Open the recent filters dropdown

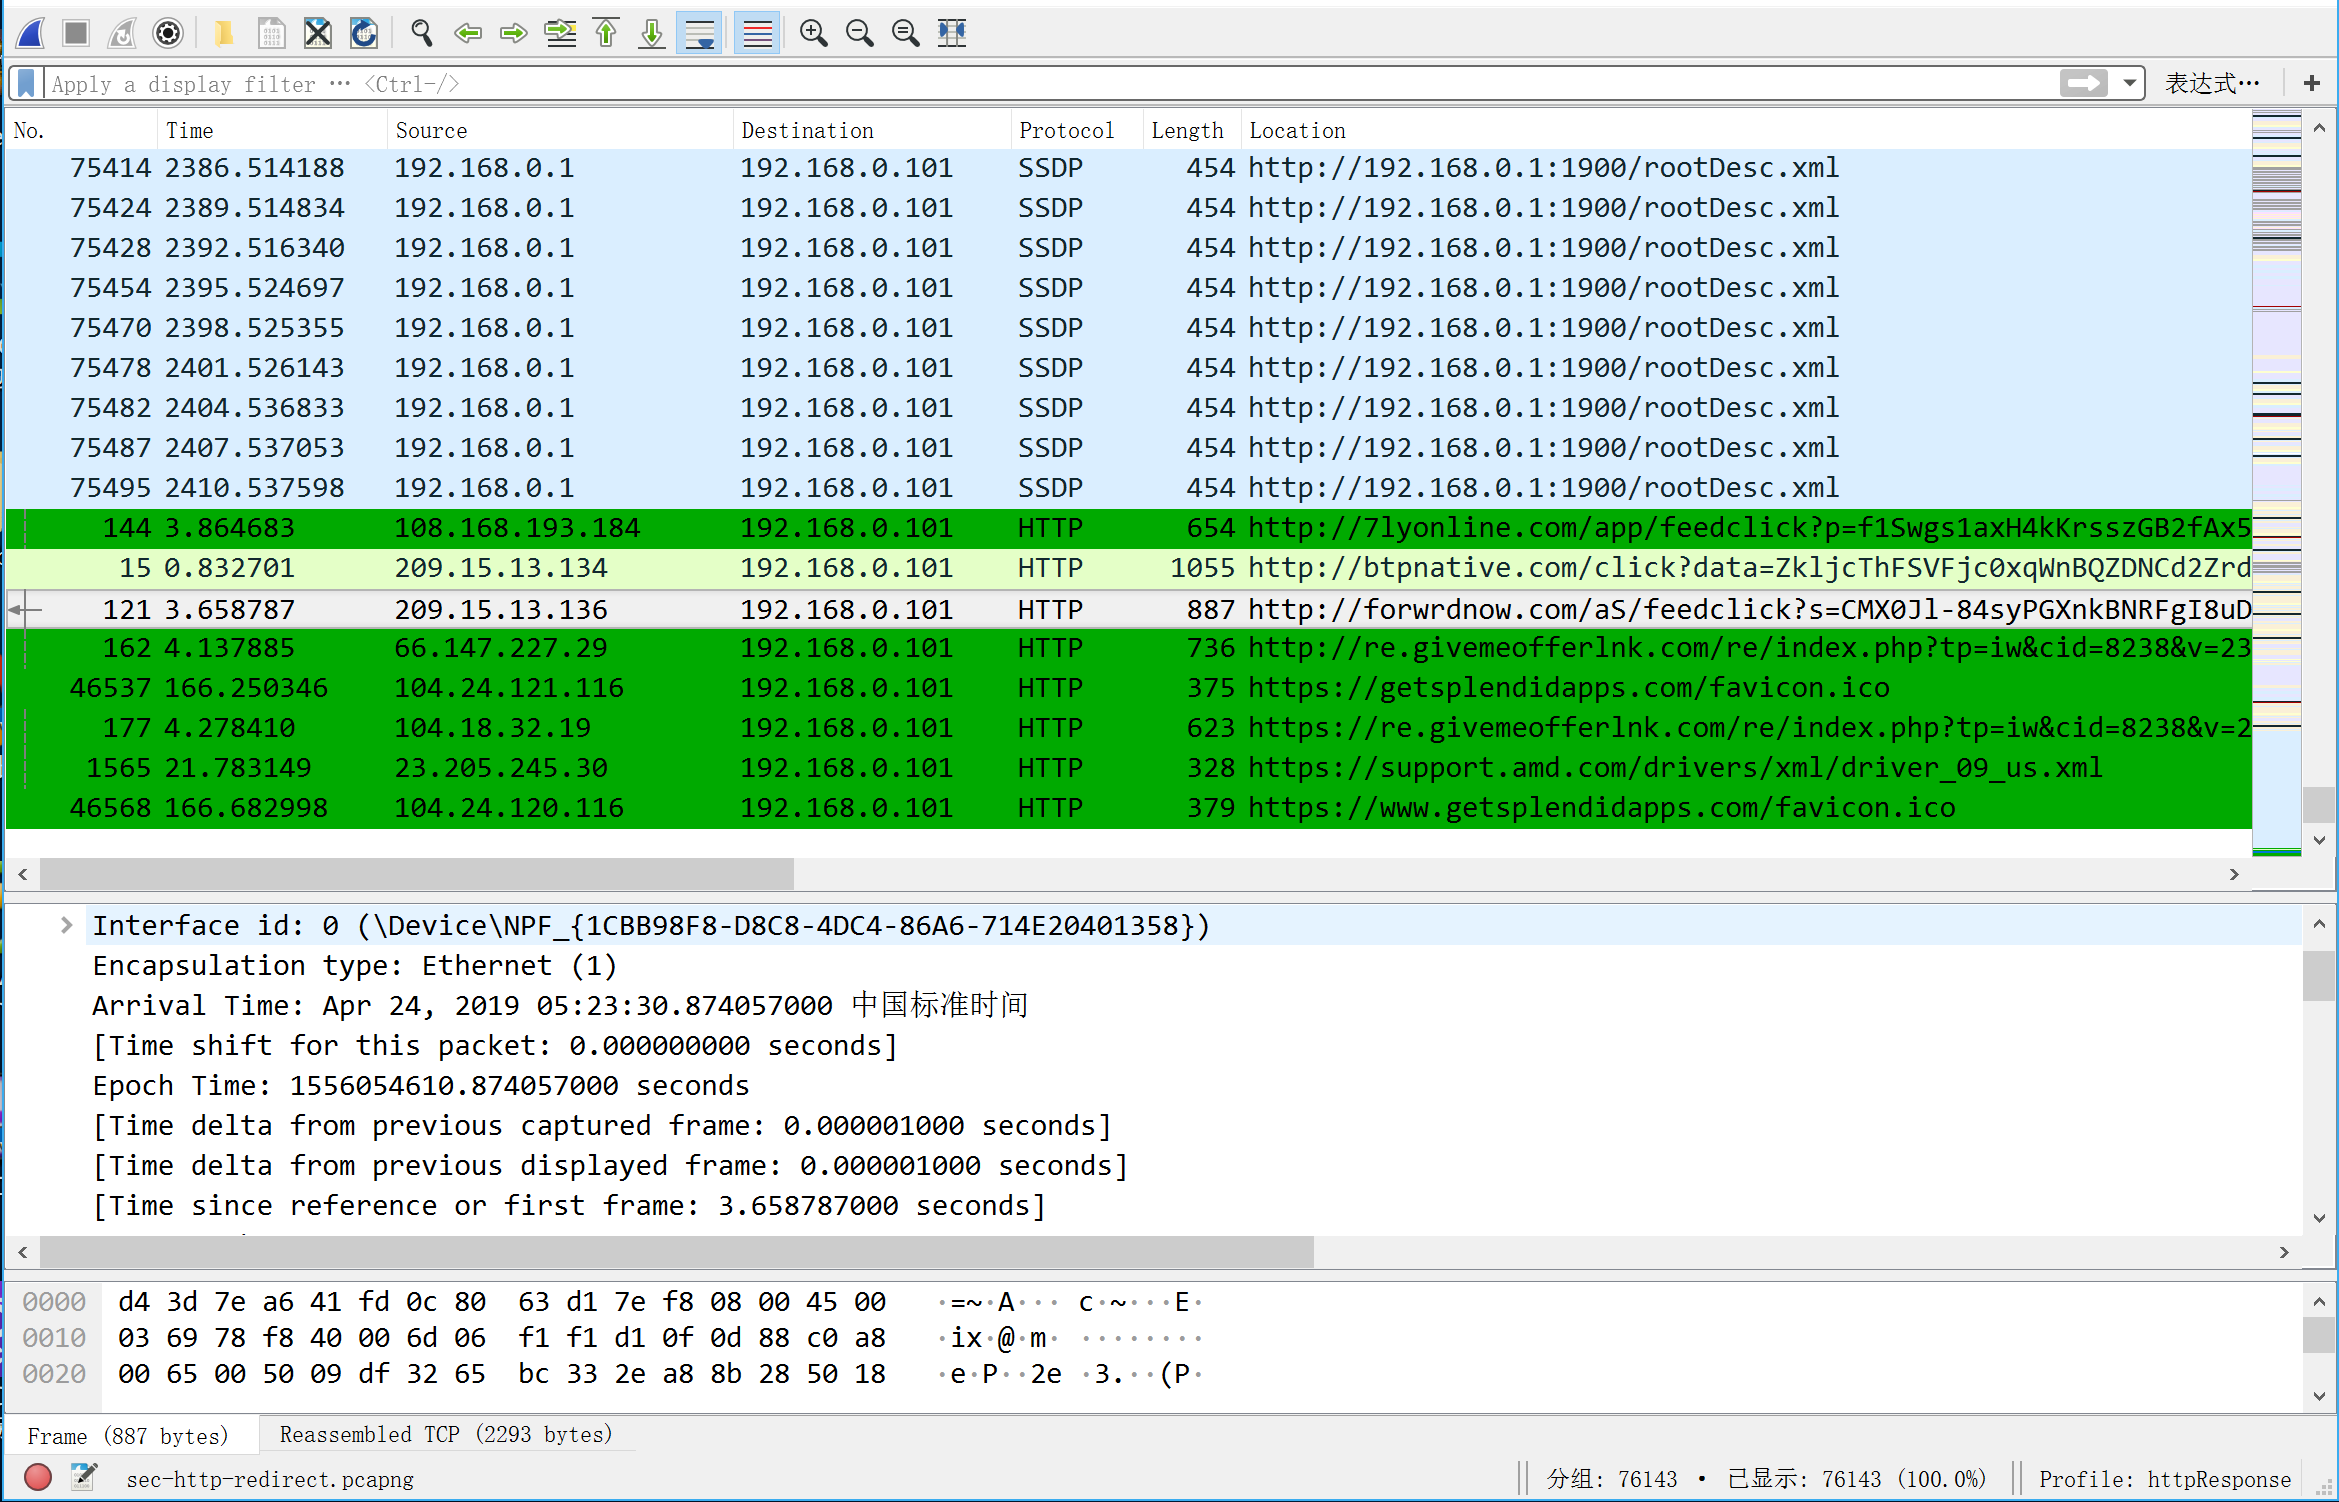click(2130, 83)
